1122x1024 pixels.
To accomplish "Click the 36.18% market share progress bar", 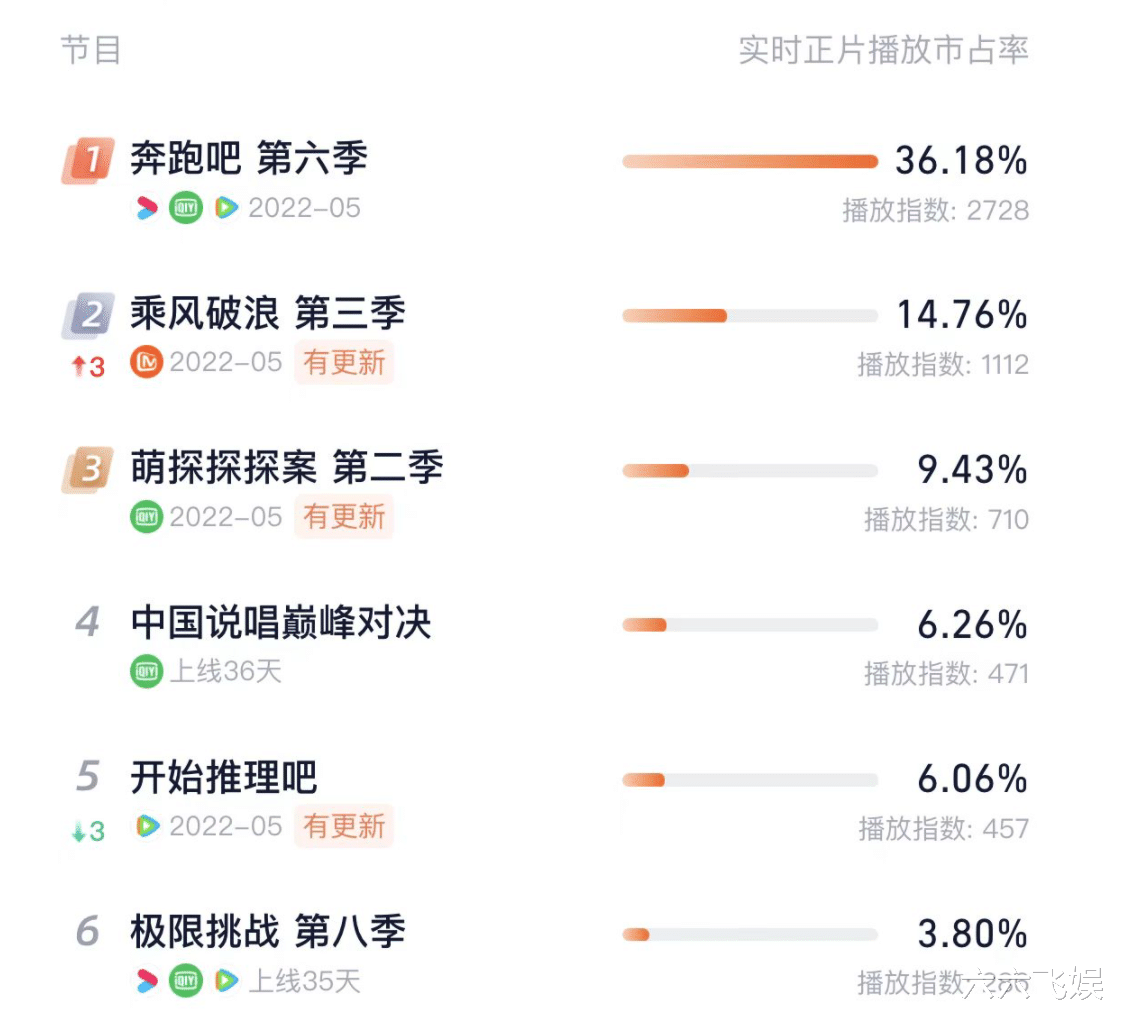I will (750, 161).
